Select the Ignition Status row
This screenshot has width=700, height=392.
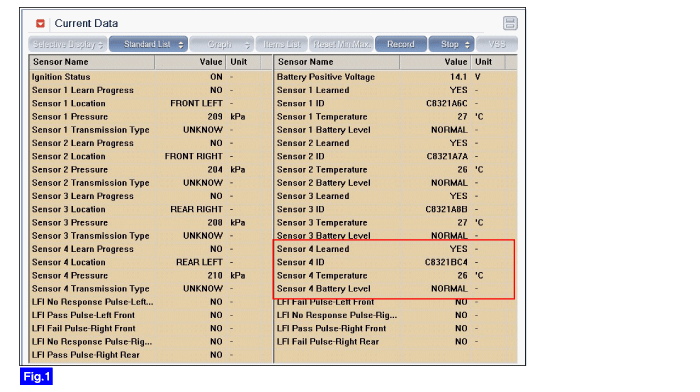coord(151,77)
